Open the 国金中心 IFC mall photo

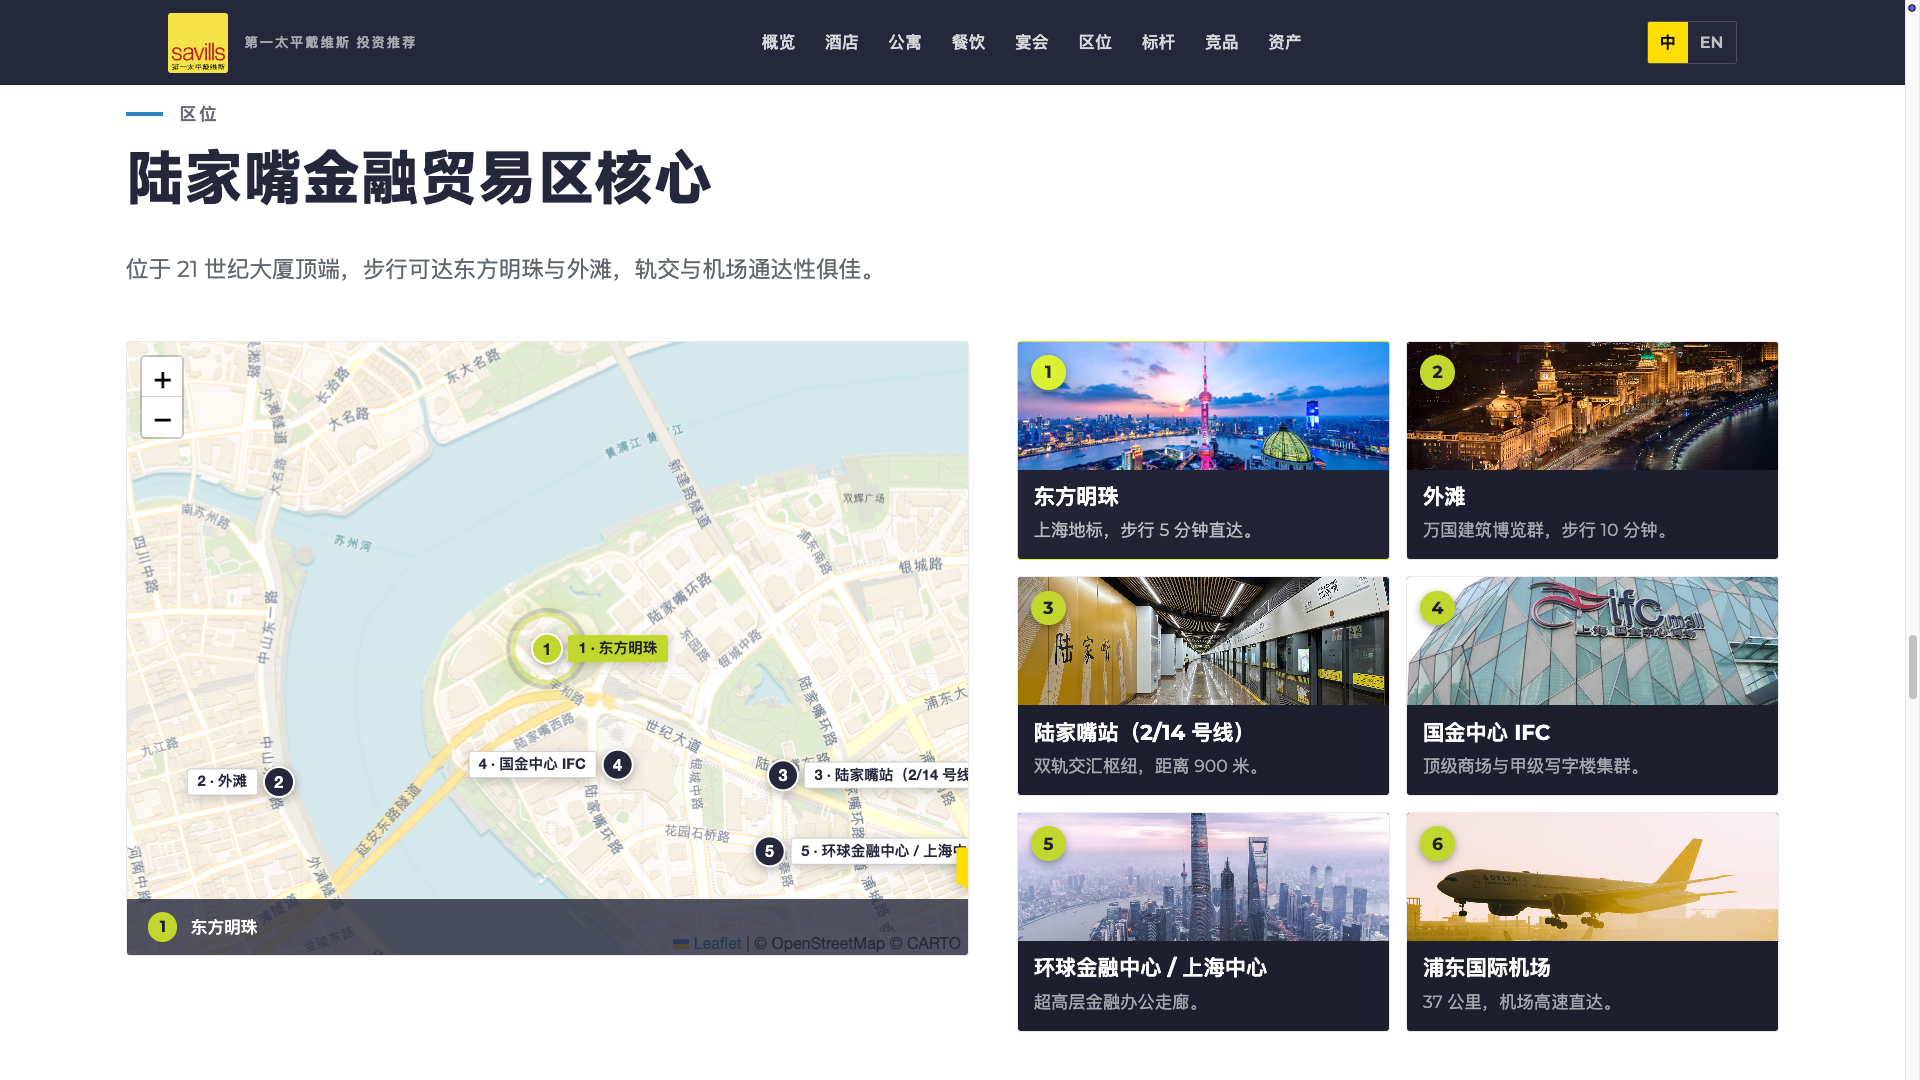click(1592, 641)
